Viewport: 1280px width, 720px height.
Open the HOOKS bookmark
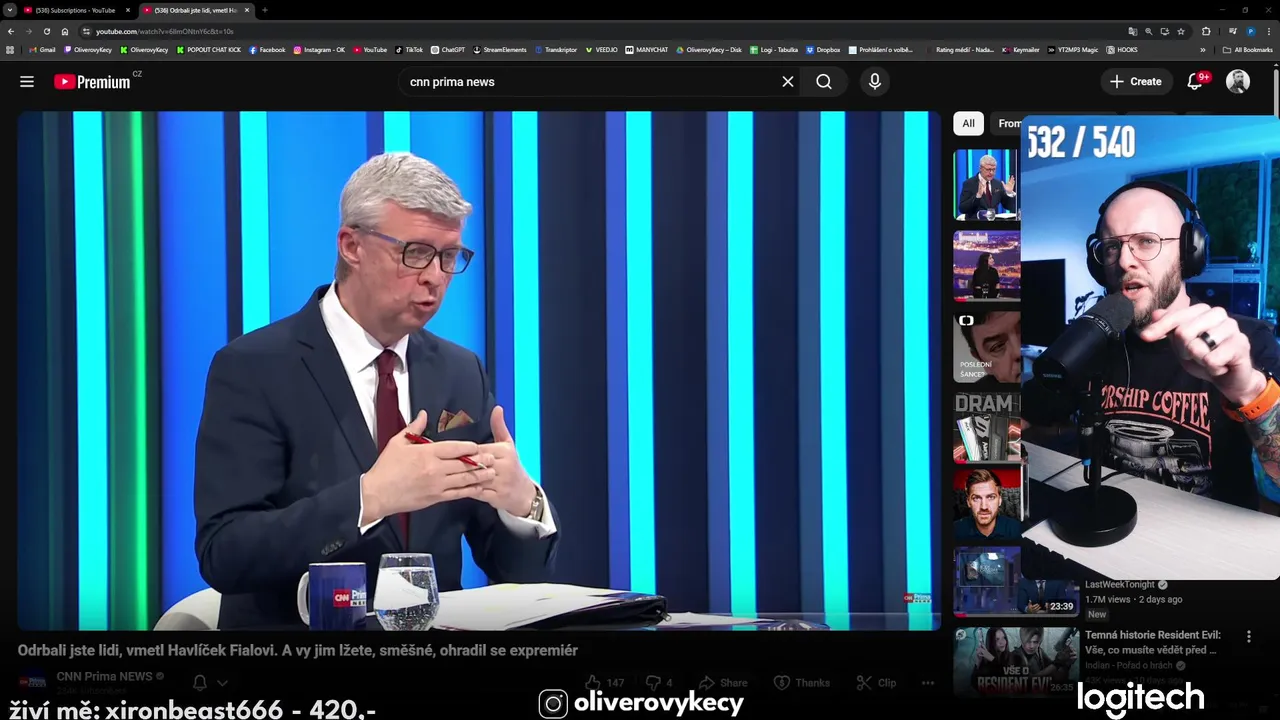tap(1122, 49)
